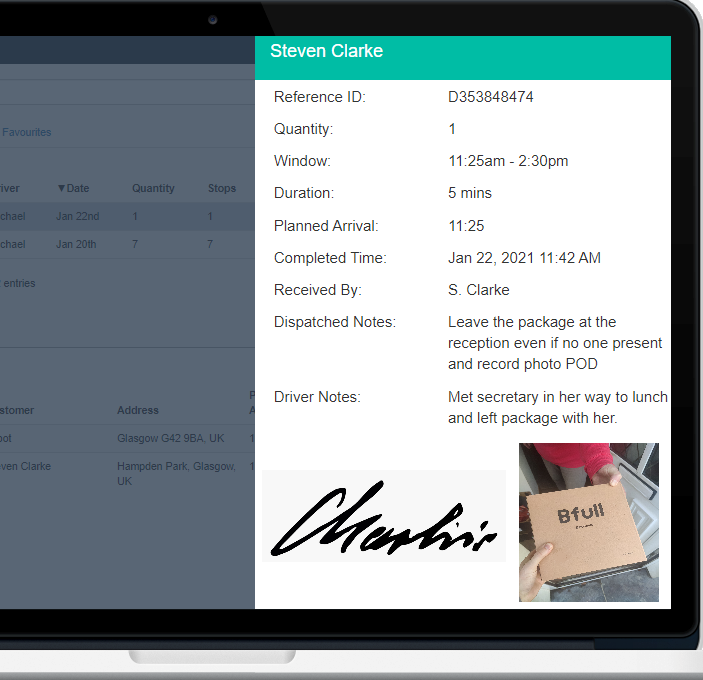Select the reference ID D353848474

click(490, 97)
